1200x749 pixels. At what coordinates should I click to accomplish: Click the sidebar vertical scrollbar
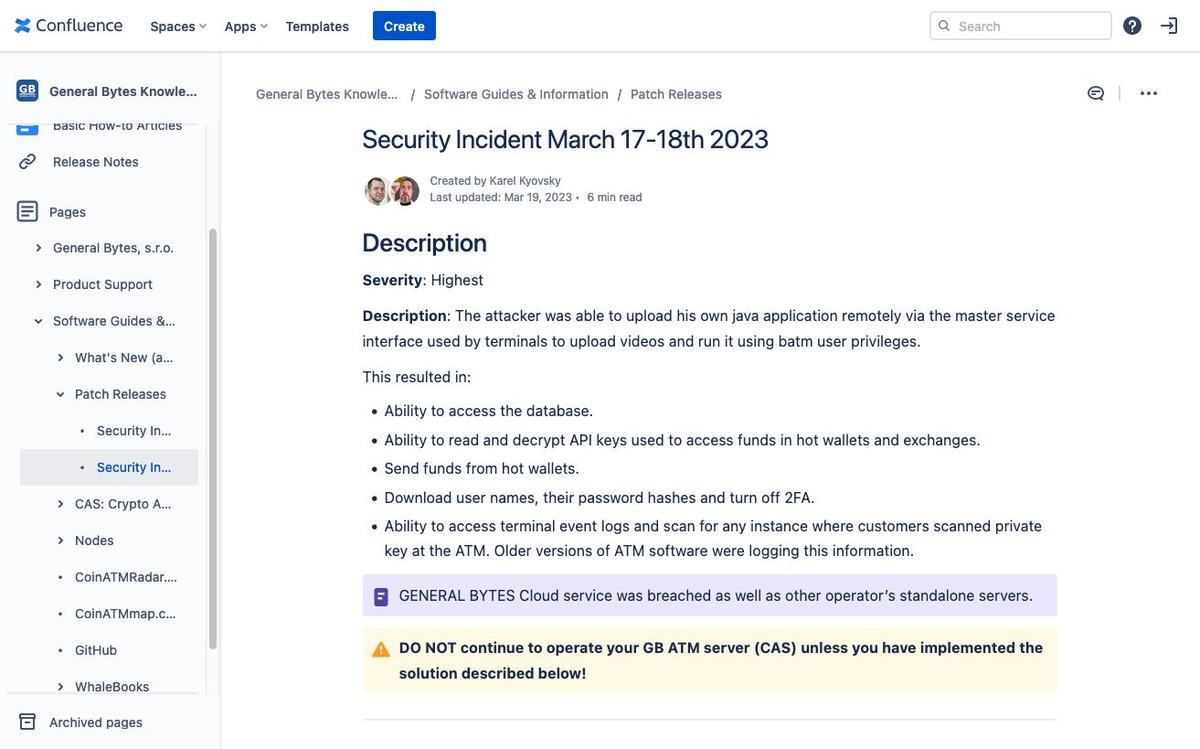(x=212, y=440)
